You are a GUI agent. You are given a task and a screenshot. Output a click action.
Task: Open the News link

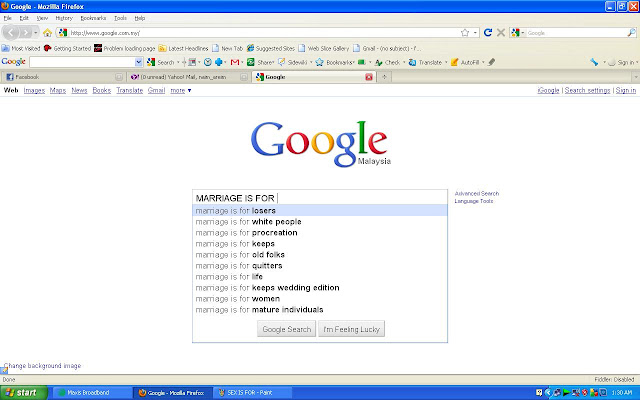pos(79,90)
